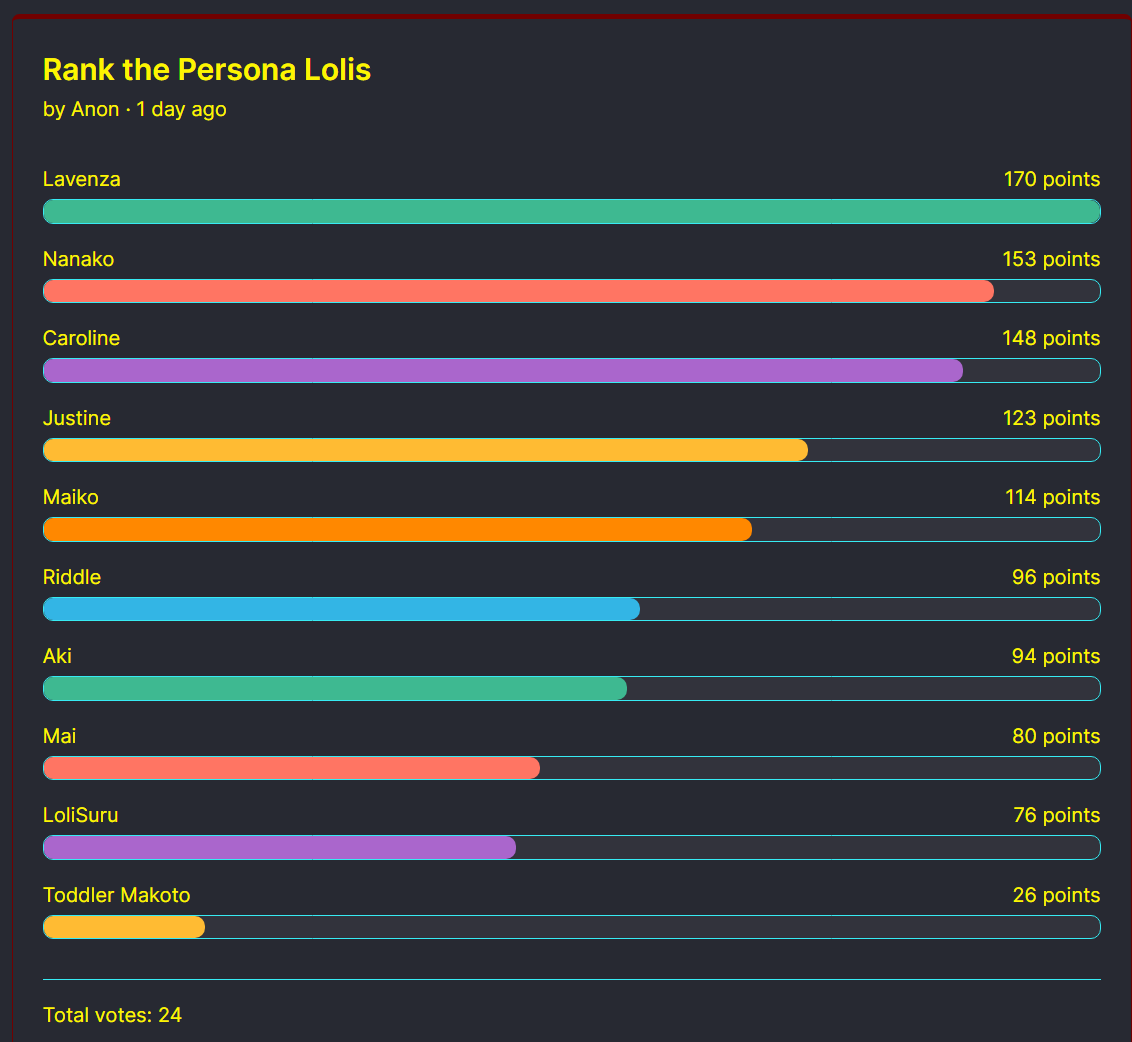Image resolution: width=1132 pixels, height=1042 pixels.
Task: Click the Lavenza result bar
Action: click(x=571, y=211)
